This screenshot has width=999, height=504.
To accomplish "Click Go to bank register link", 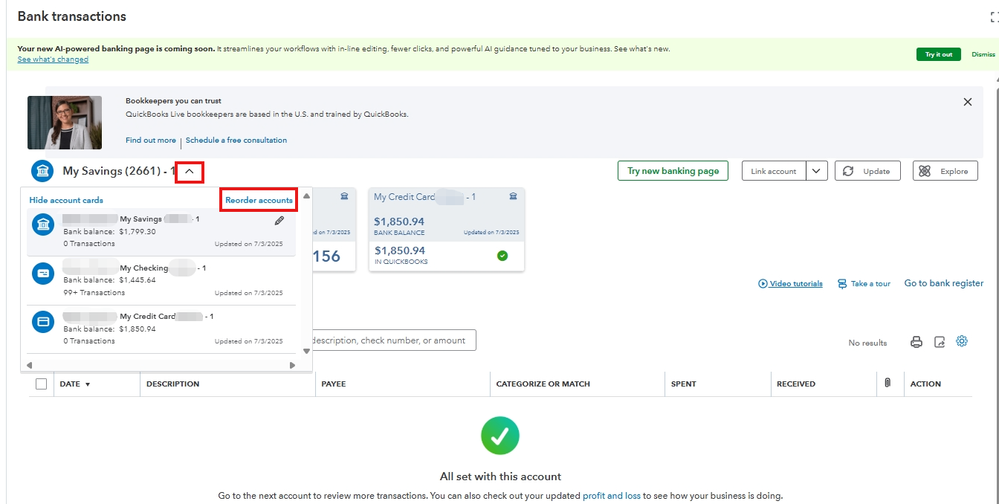I will (944, 283).
